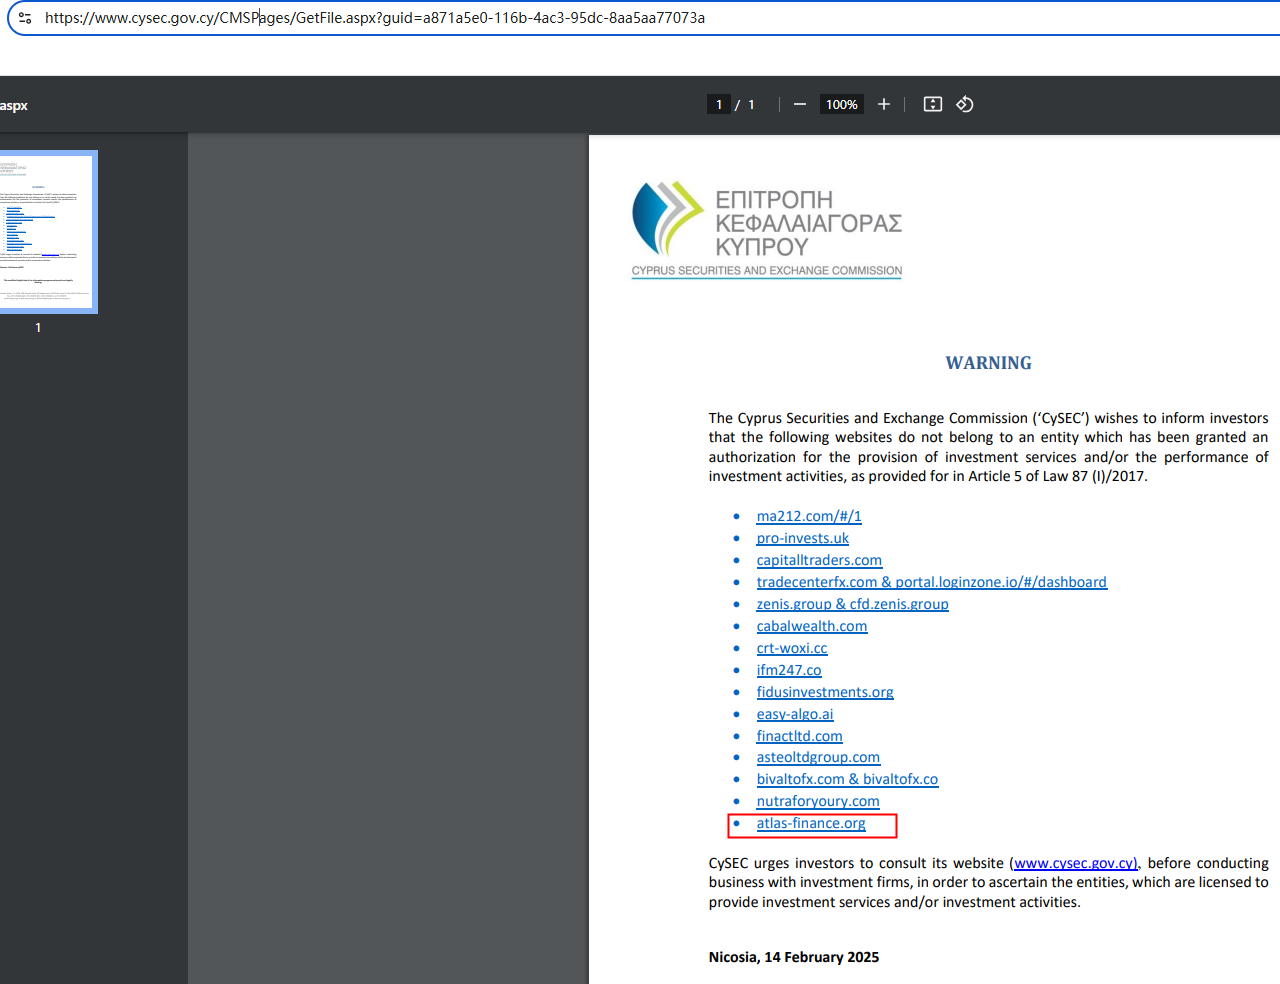Click the zoom out minus button
Screen dimensions: 1280x984
(800, 104)
